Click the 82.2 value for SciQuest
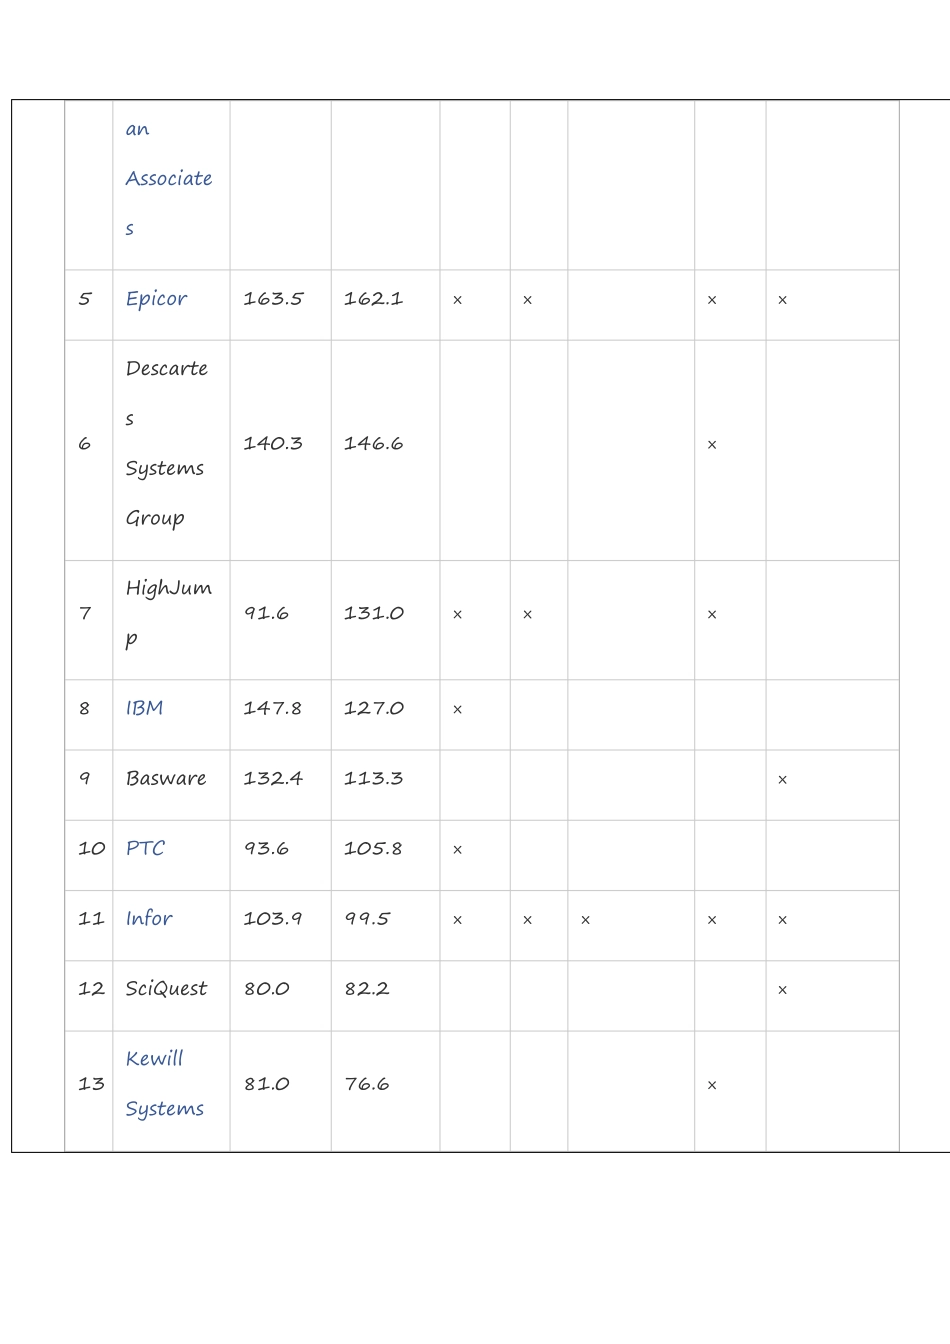This screenshot has width=950, height=1344. pos(367,988)
